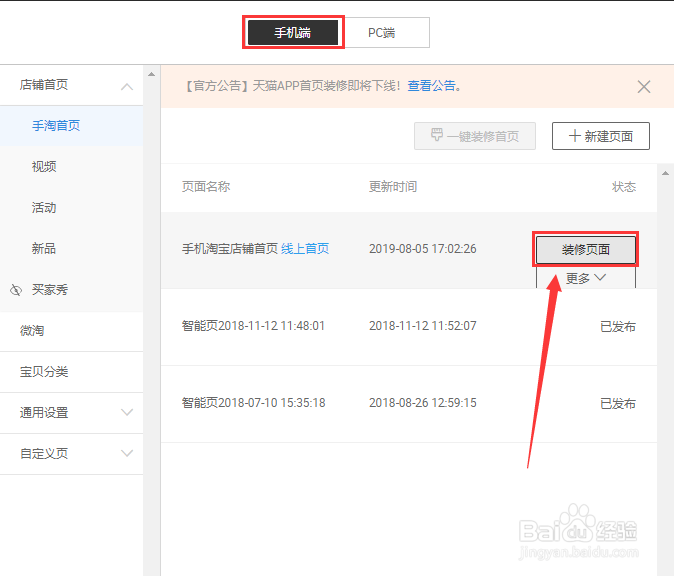Open the 买家秀 sidebar item
This screenshot has width=677, height=576.
point(50,290)
